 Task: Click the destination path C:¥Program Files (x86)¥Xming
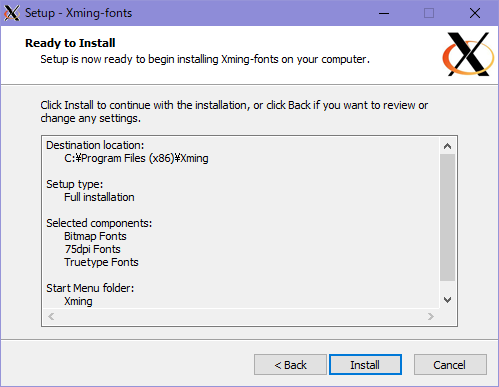click(x=136, y=158)
